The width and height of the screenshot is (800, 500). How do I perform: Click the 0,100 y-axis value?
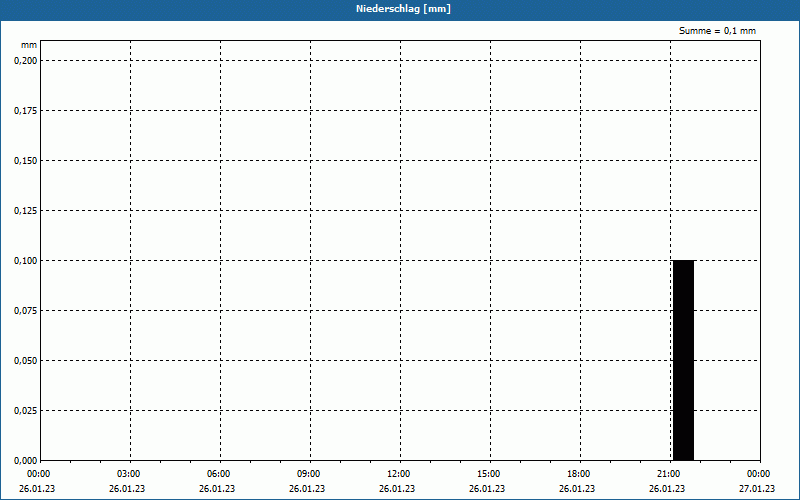tap(26, 261)
